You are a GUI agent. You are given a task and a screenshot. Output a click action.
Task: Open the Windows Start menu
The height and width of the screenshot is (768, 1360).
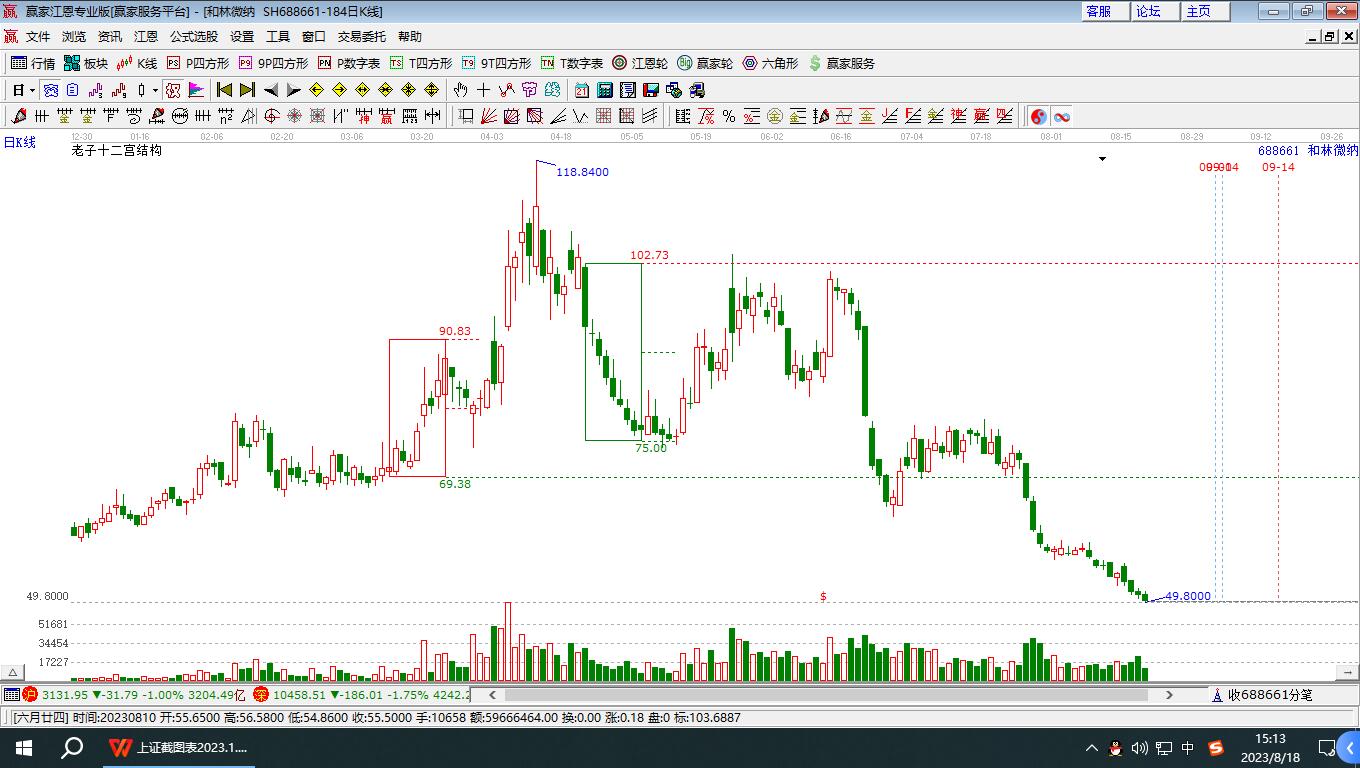23,747
